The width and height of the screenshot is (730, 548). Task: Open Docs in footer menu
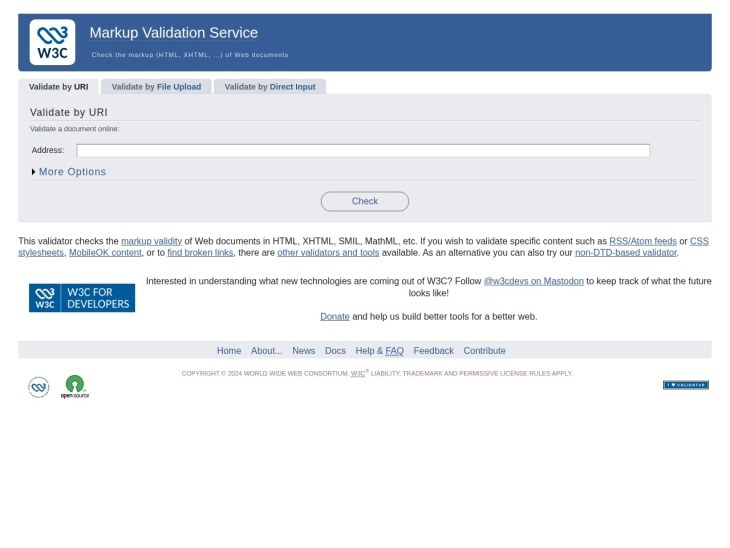click(335, 351)
